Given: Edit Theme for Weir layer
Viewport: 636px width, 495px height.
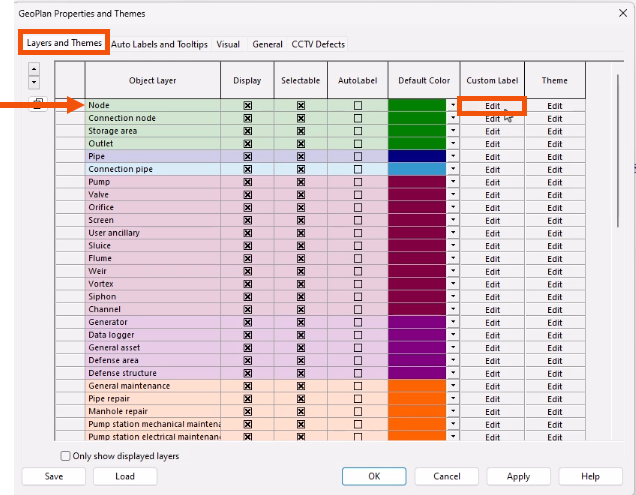Looking at the screenshot, I should point(554,272).
